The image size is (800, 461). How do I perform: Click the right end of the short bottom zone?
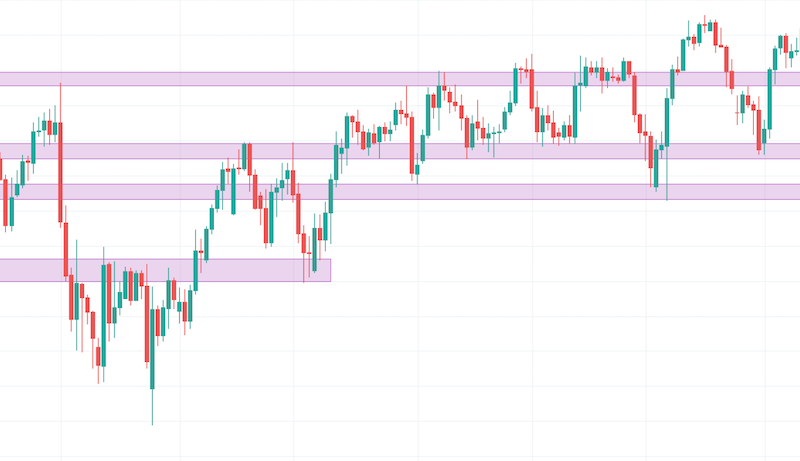(328, 270)
